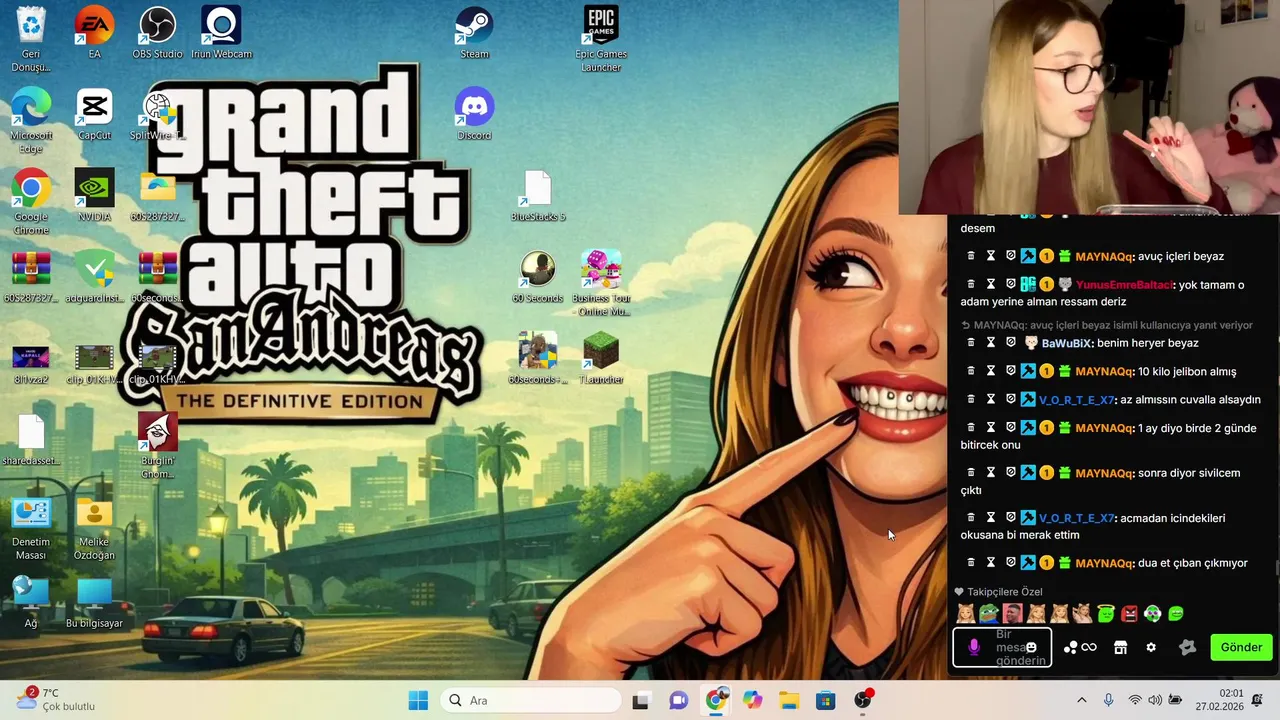Pick the angry red face emote

click(1129, 613)
